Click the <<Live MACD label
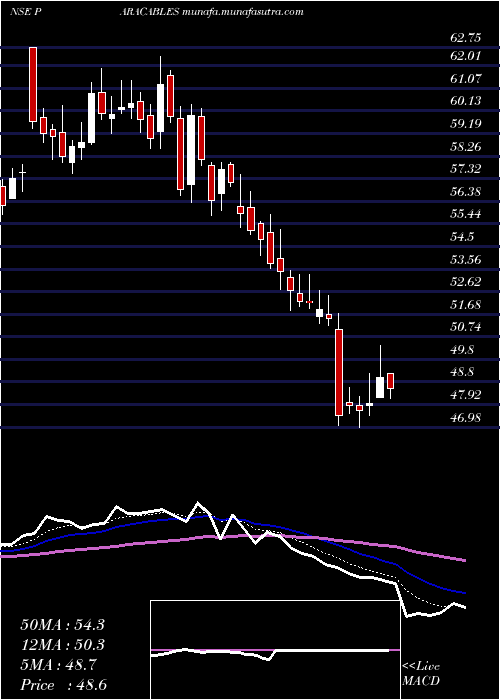The width and height of the screenshot is (500, 700). pyautogui.click(x=421, y=674)
